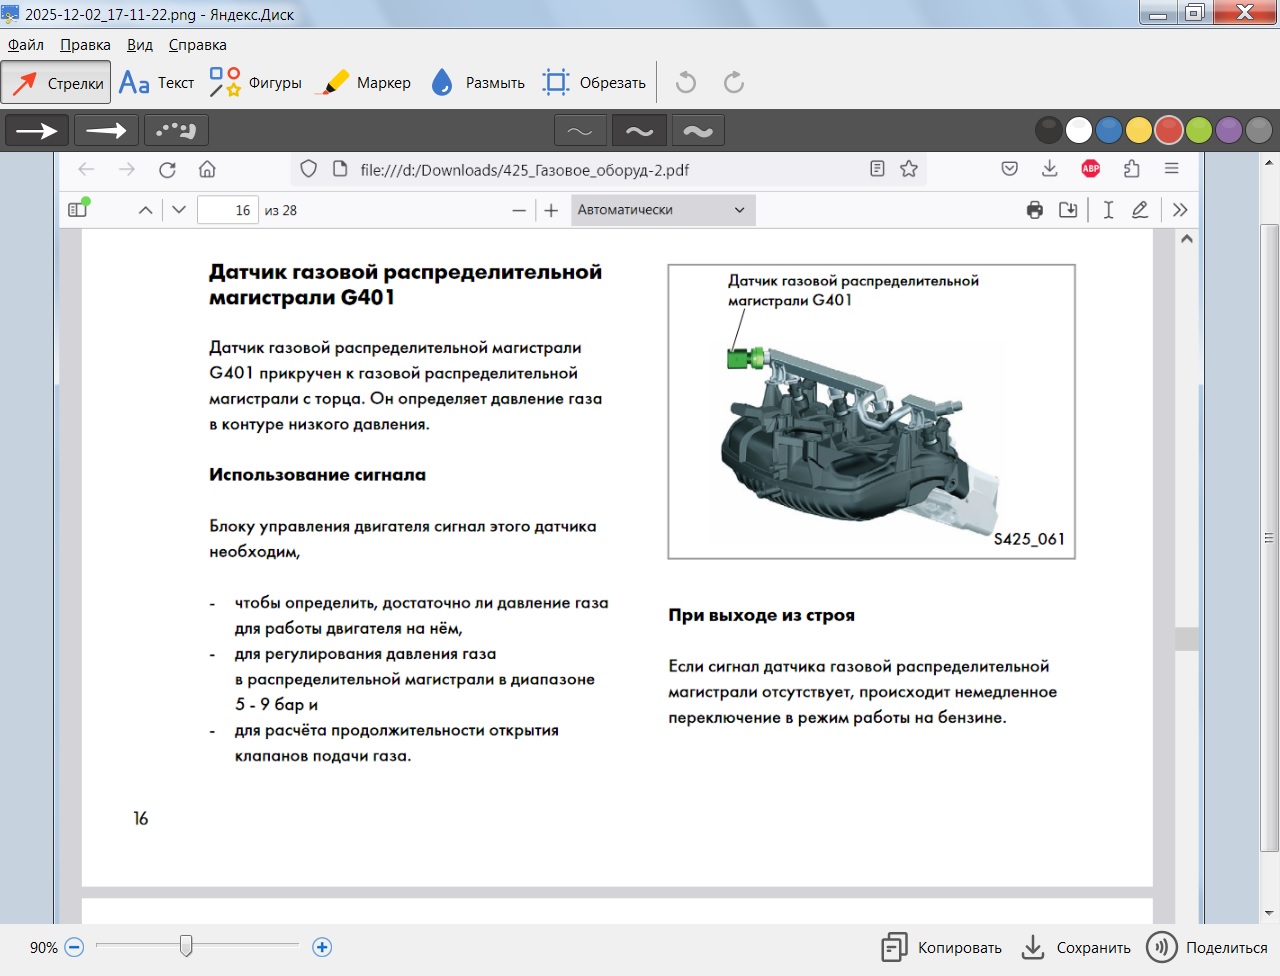1280x976 pixels.
Task: Toggle the Arrows (Стрелки) tool
Action: click(56, 83)
